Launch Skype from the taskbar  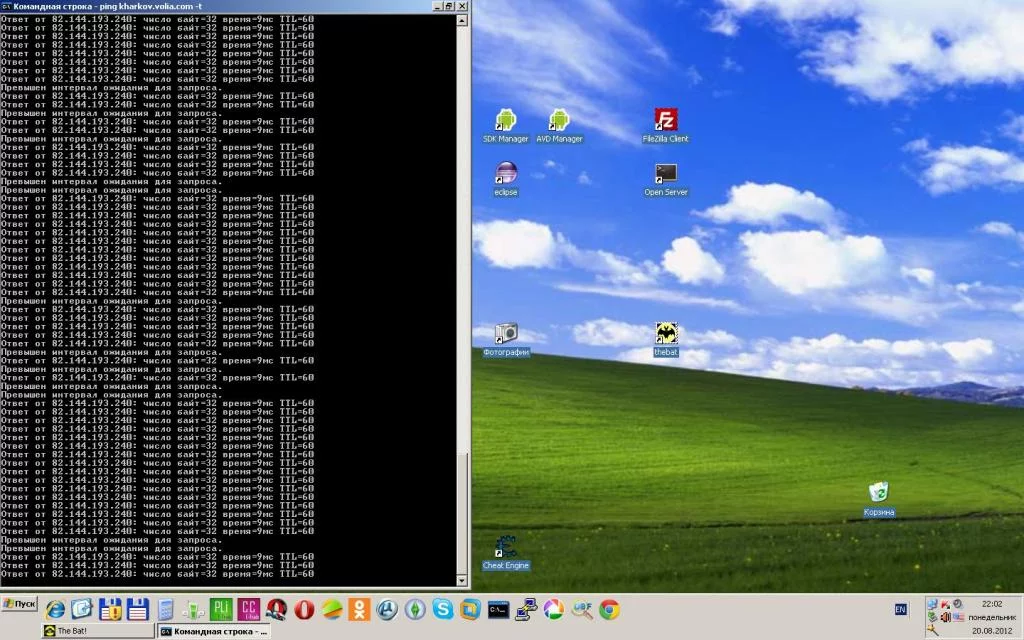tap(444, 609)
